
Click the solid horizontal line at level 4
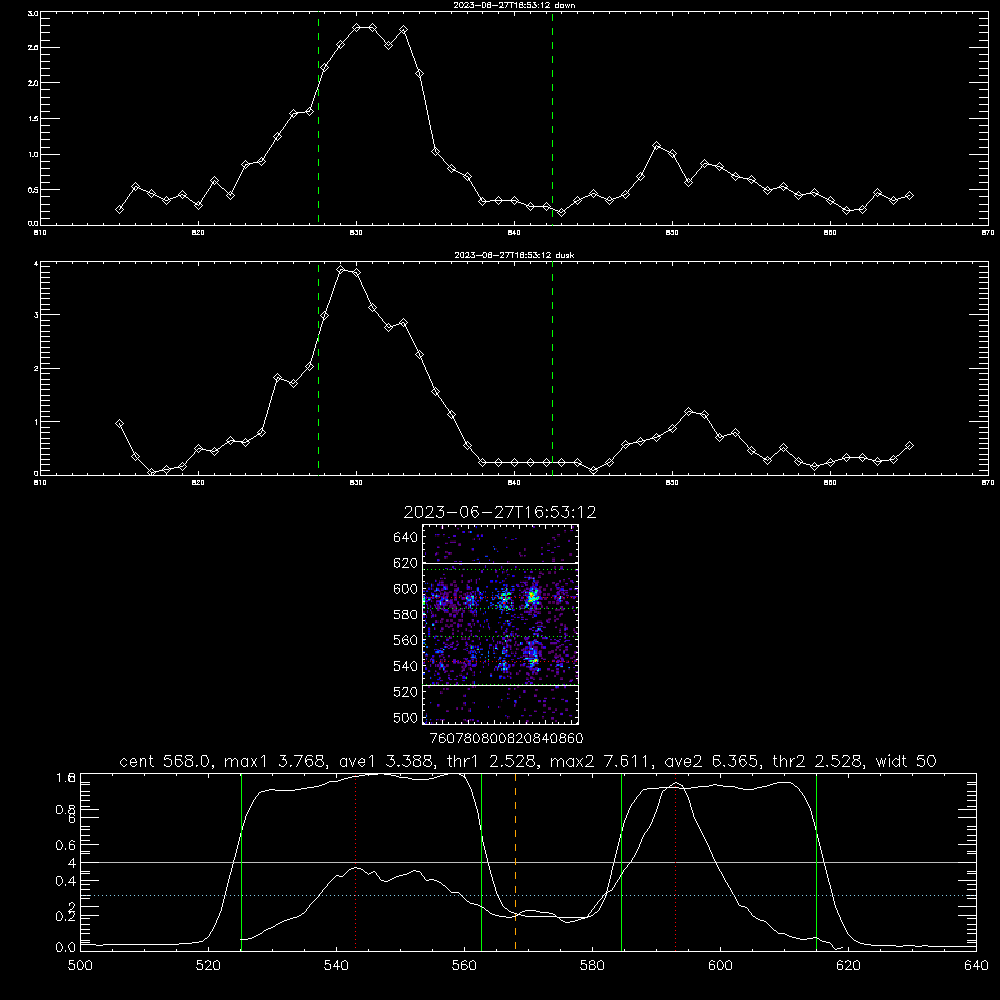pos(528,862)
